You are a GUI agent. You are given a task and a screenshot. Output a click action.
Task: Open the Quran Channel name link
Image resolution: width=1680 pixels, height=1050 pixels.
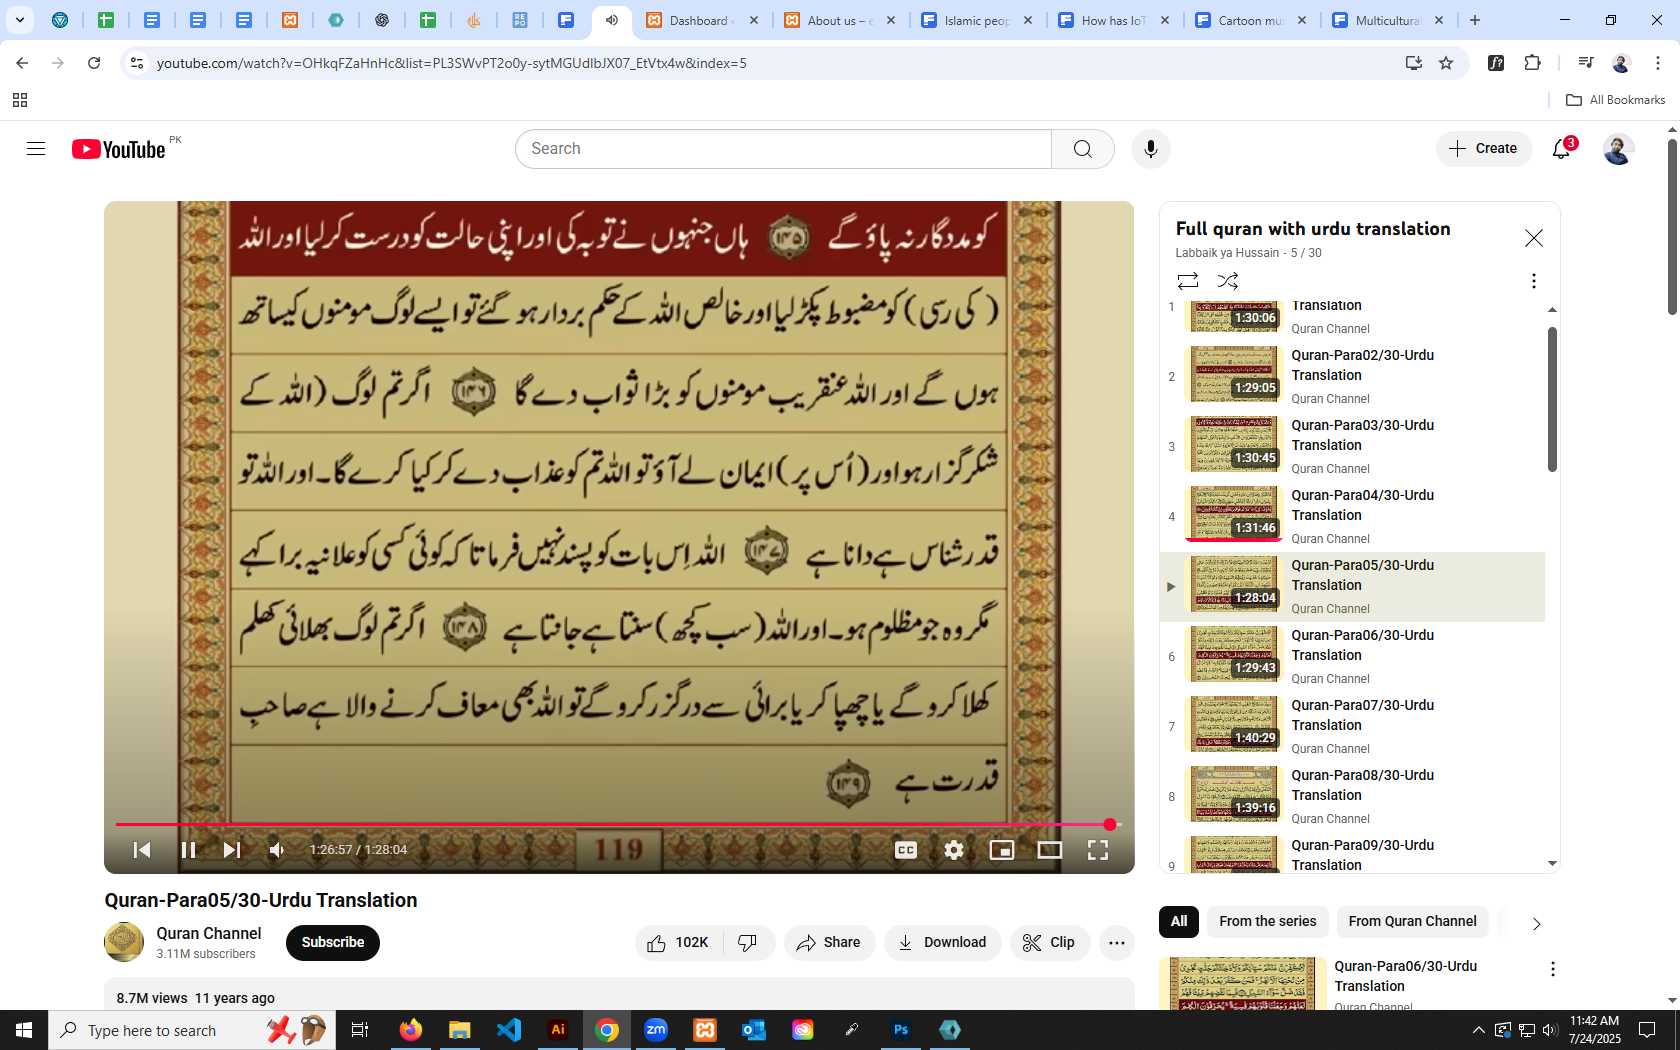point(208,933)
